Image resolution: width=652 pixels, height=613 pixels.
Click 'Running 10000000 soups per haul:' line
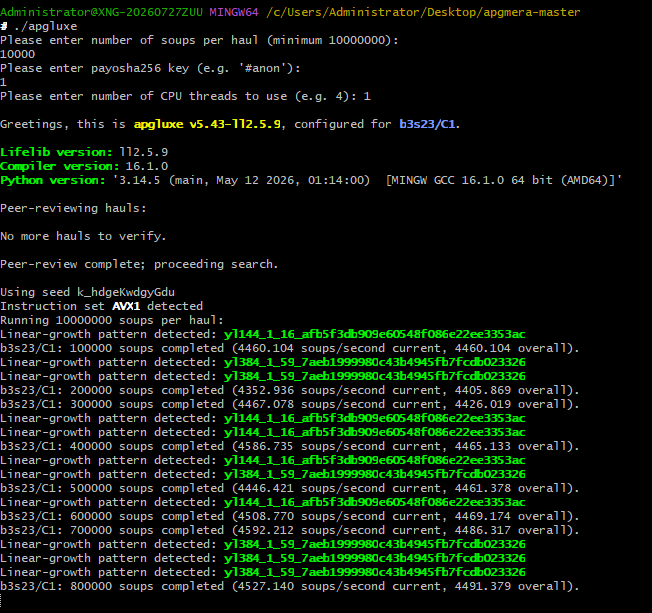pos(112,320)
